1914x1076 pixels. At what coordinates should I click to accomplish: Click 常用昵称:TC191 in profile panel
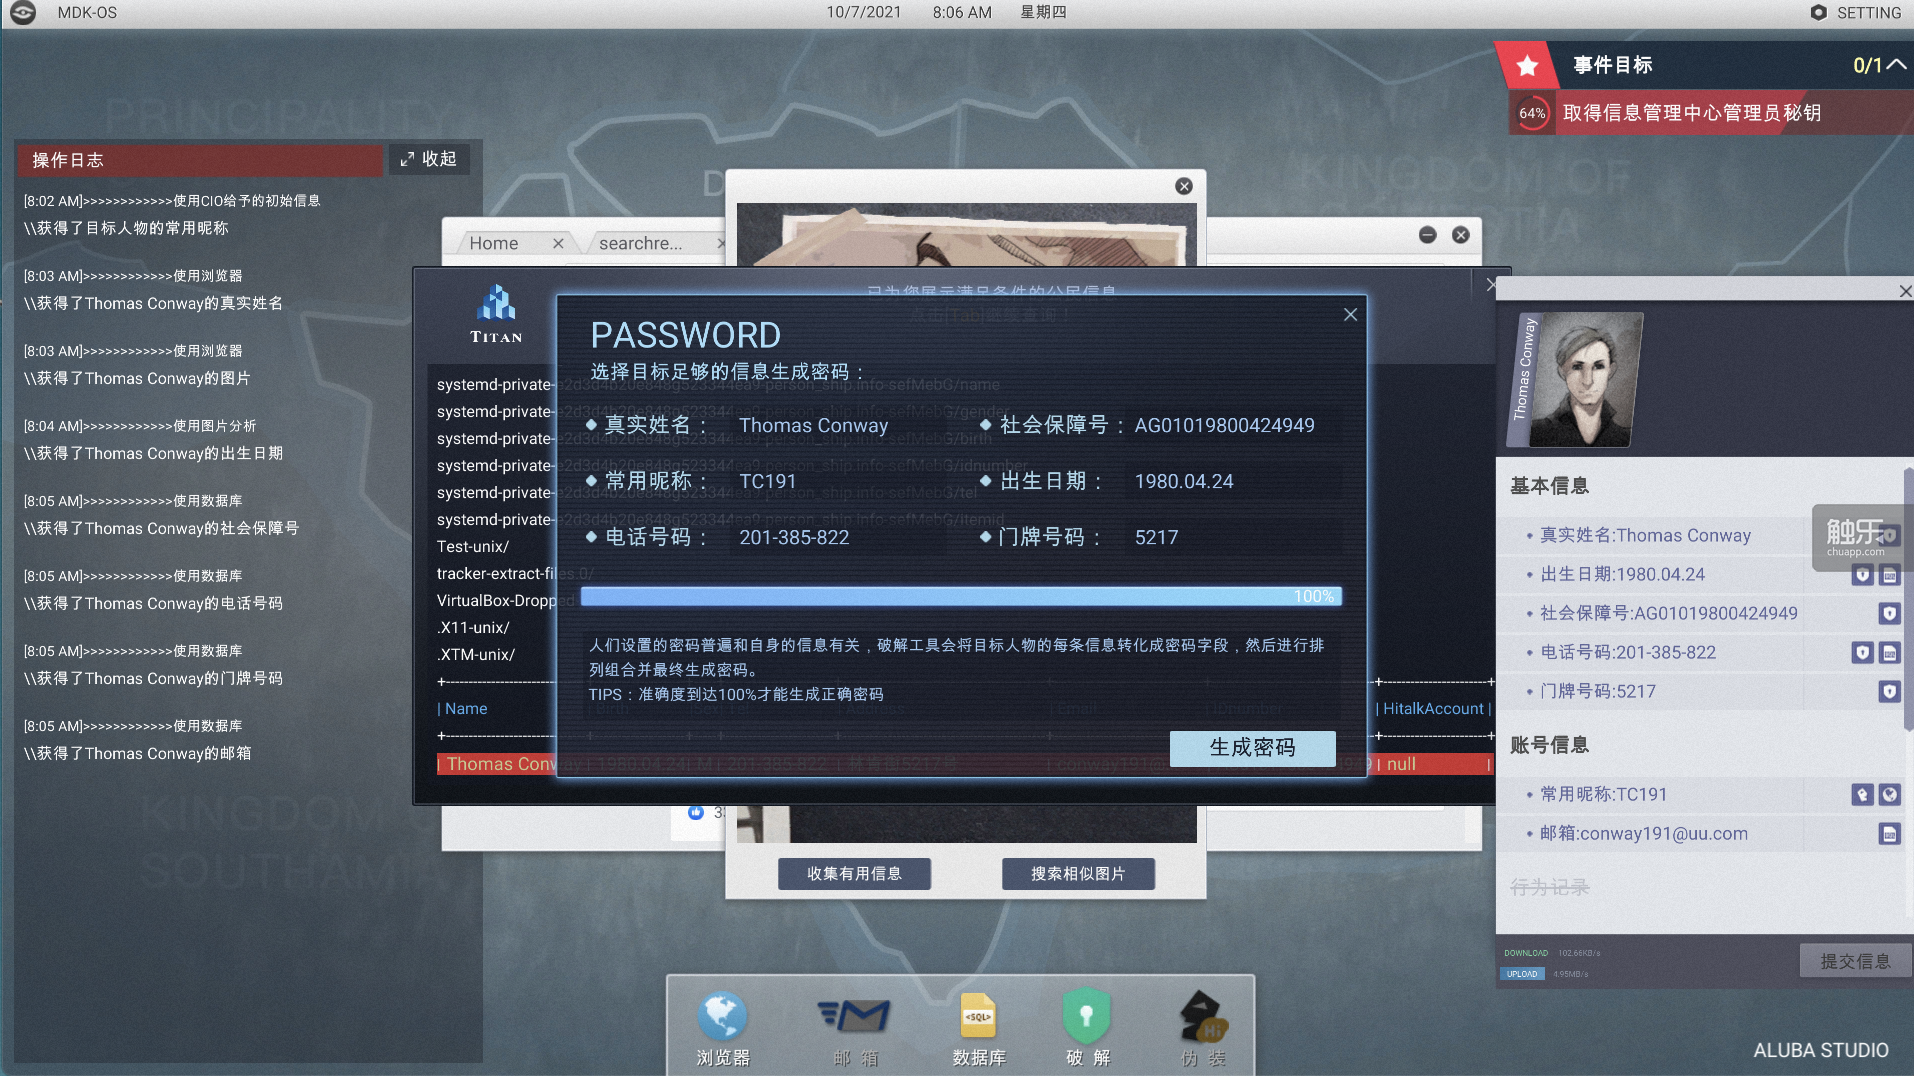[1603, 795]
